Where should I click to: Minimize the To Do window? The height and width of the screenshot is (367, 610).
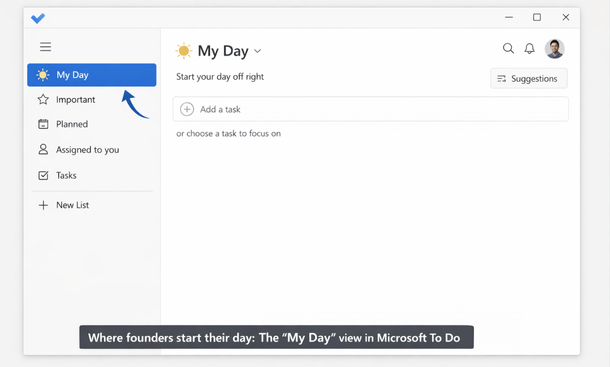509,18
